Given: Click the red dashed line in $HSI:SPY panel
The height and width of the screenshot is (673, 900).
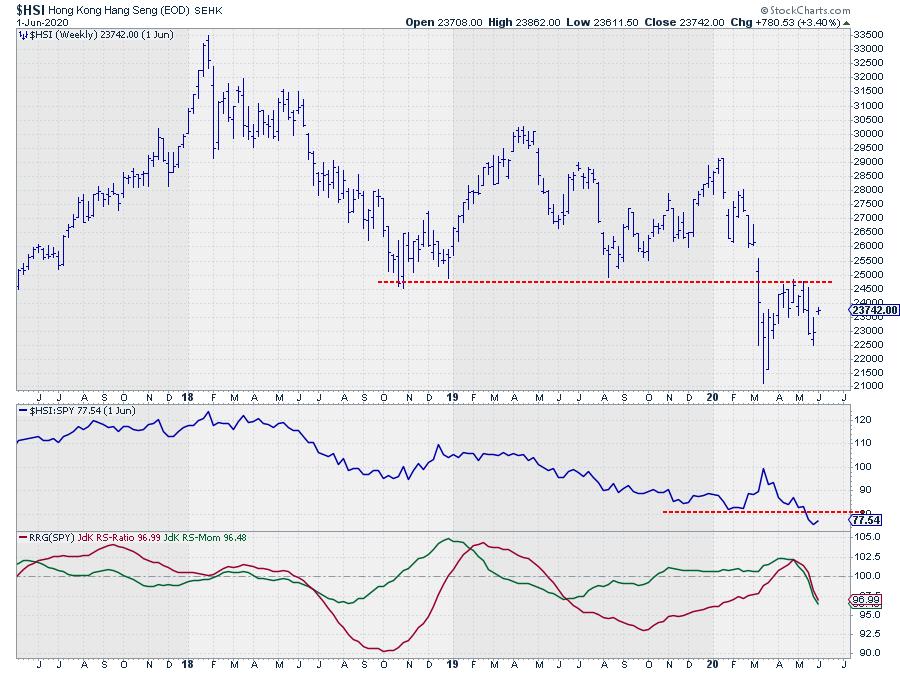Looking at the screenshot, I should coord(740,512).
